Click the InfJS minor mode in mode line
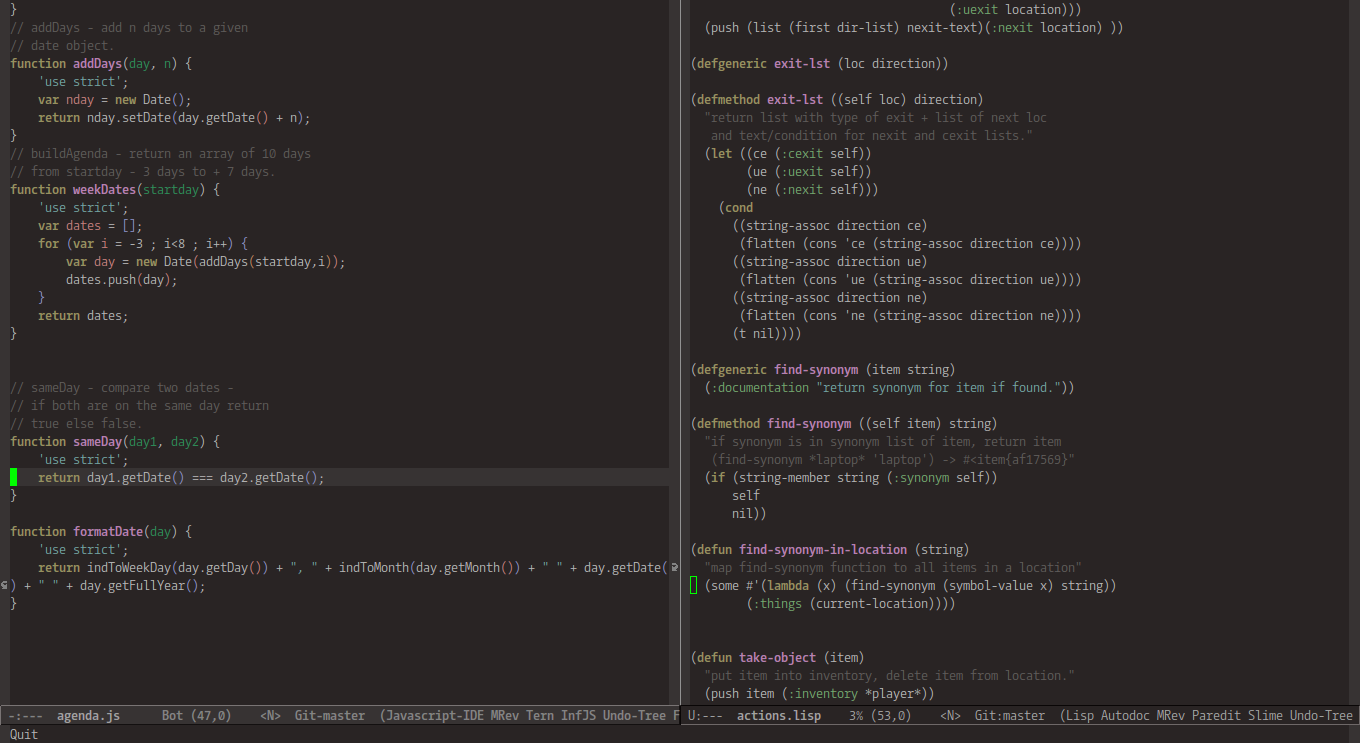 click(578, 716)
